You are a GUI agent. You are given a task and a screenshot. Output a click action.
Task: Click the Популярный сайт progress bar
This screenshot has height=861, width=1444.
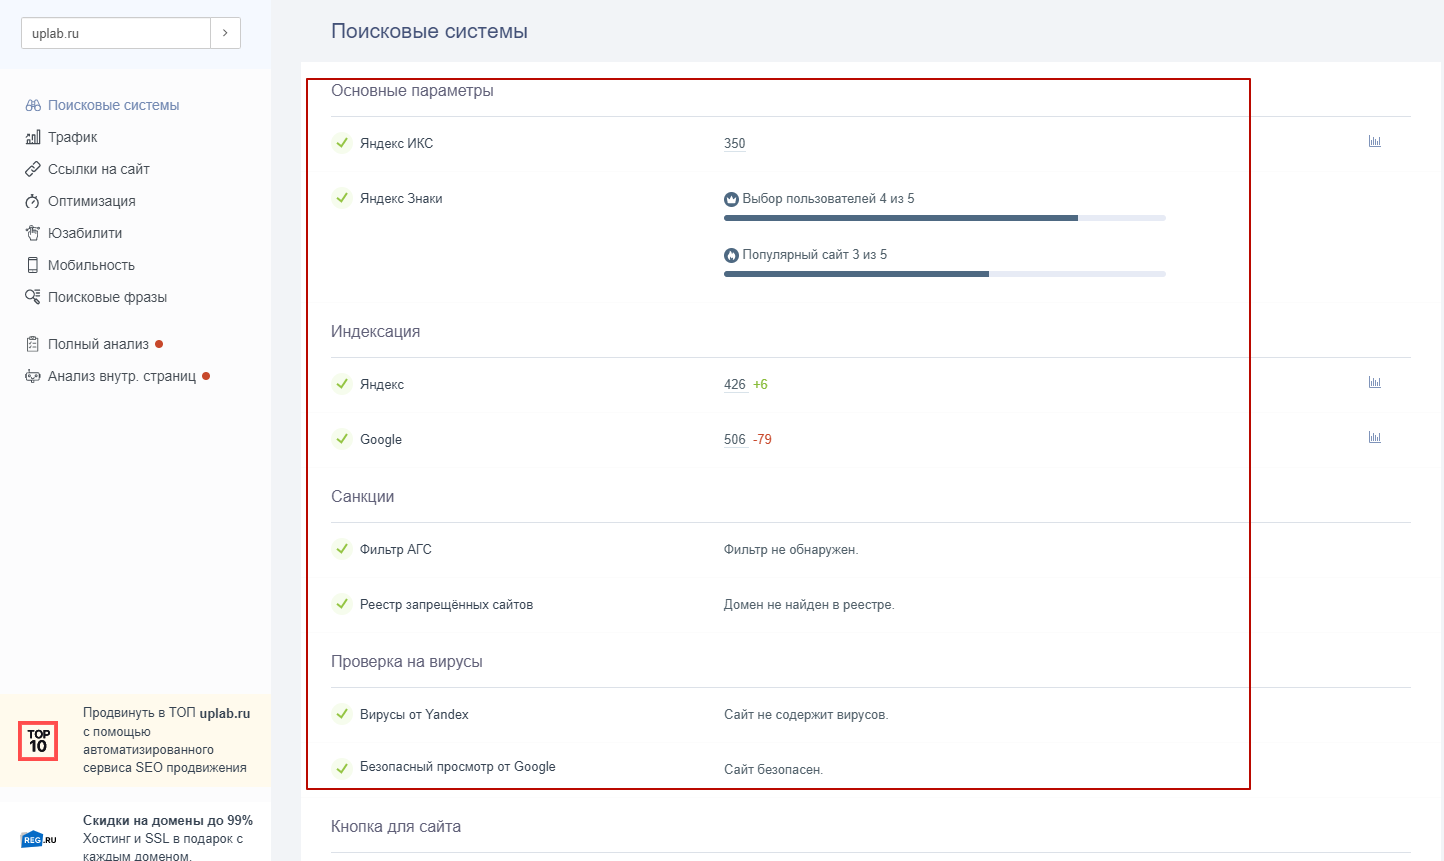pos(945,273)
